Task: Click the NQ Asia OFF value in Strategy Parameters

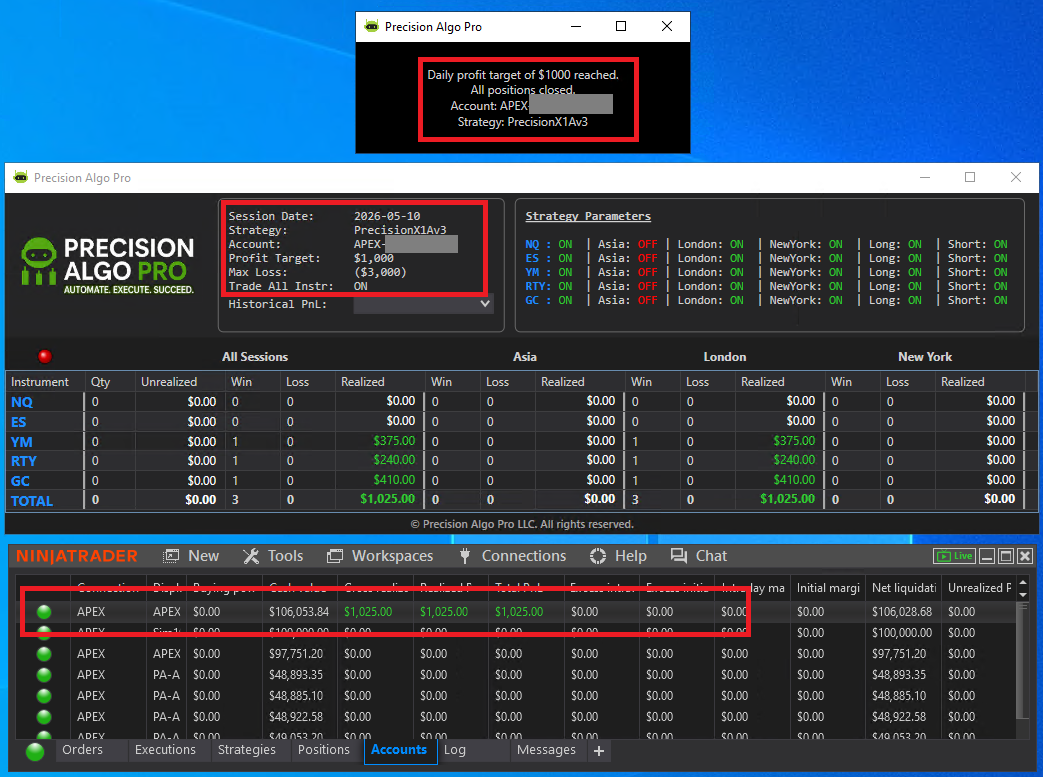Action: click(647, 244)
